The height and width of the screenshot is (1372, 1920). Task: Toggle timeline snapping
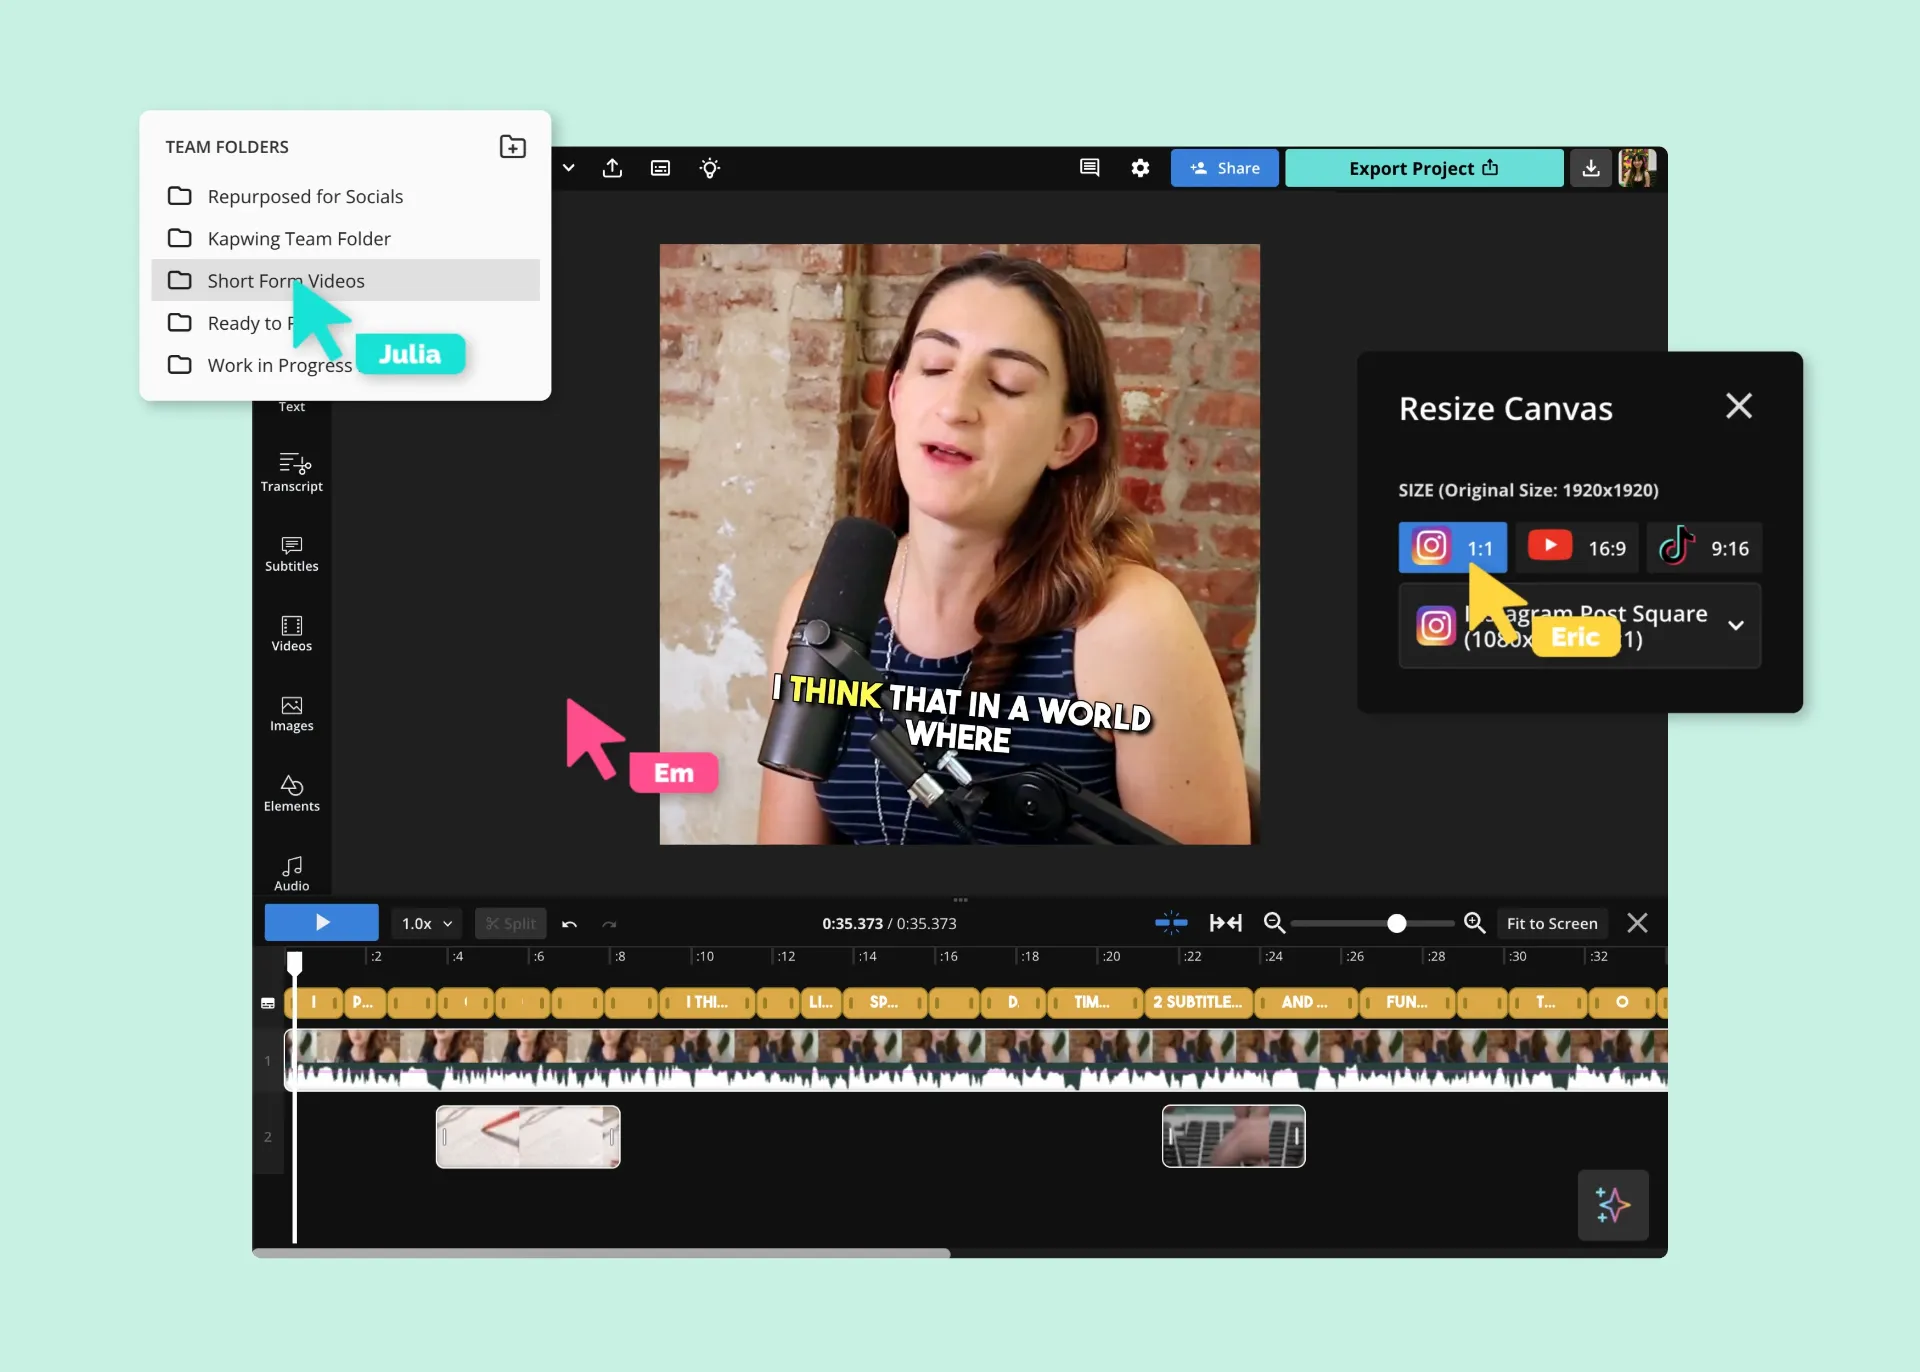(1171, 922)
